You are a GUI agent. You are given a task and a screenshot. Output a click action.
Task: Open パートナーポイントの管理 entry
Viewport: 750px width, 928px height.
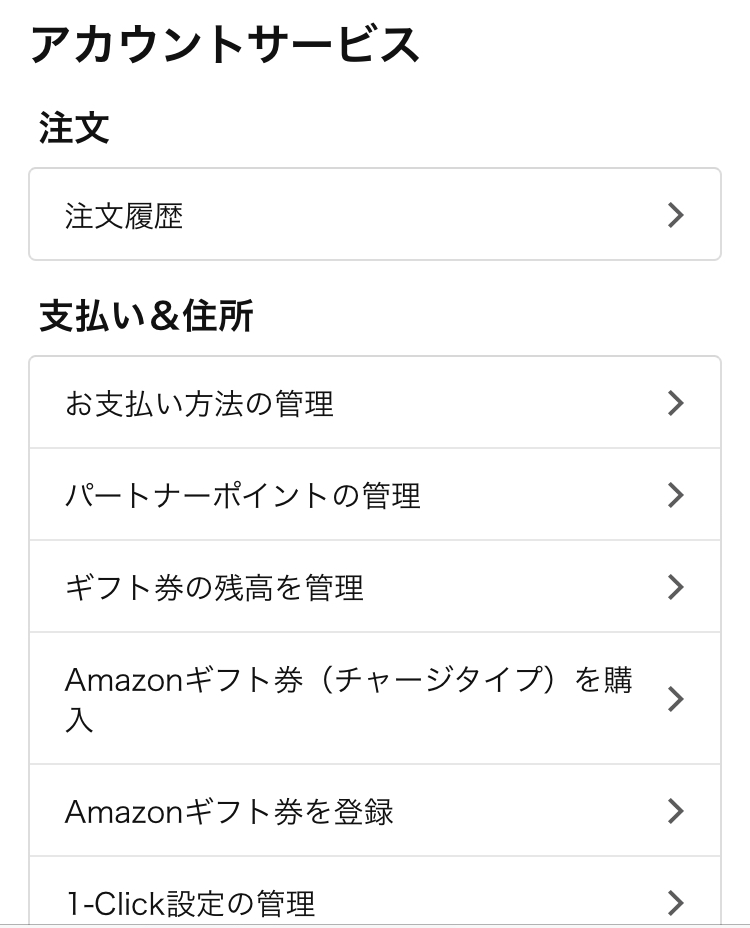(x=375, y=494)
